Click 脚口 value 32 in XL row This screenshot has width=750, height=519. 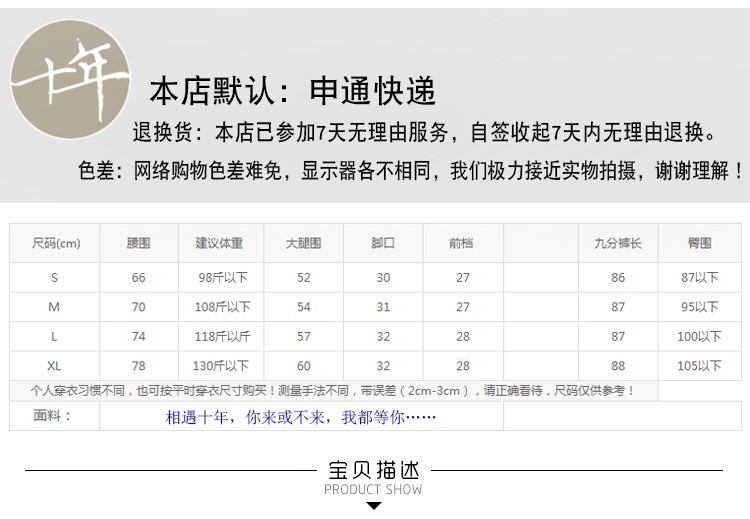tap(383, 366)
